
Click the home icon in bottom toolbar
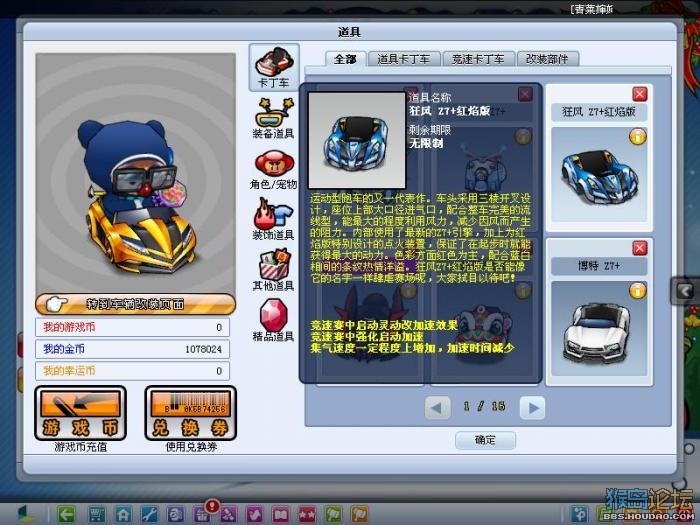click(124, 514)
